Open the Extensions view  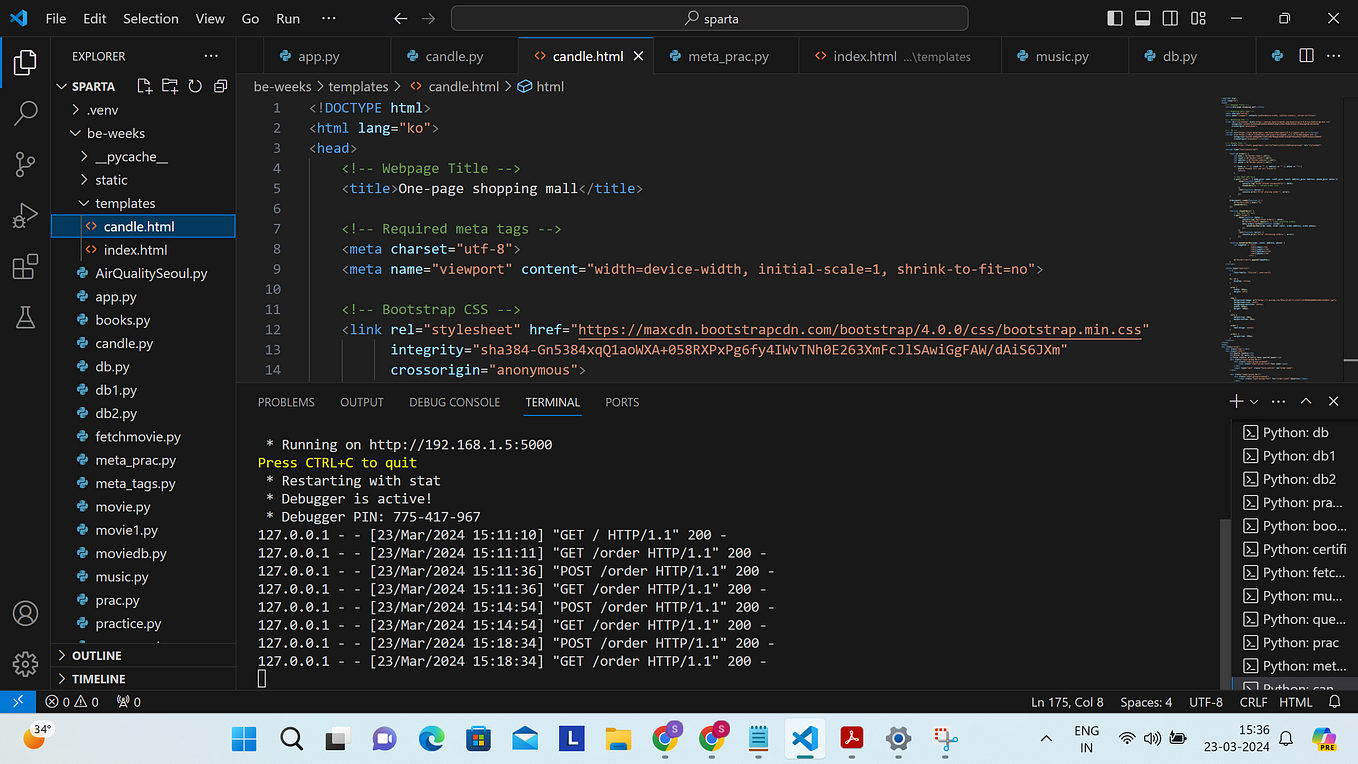(25, 267)
